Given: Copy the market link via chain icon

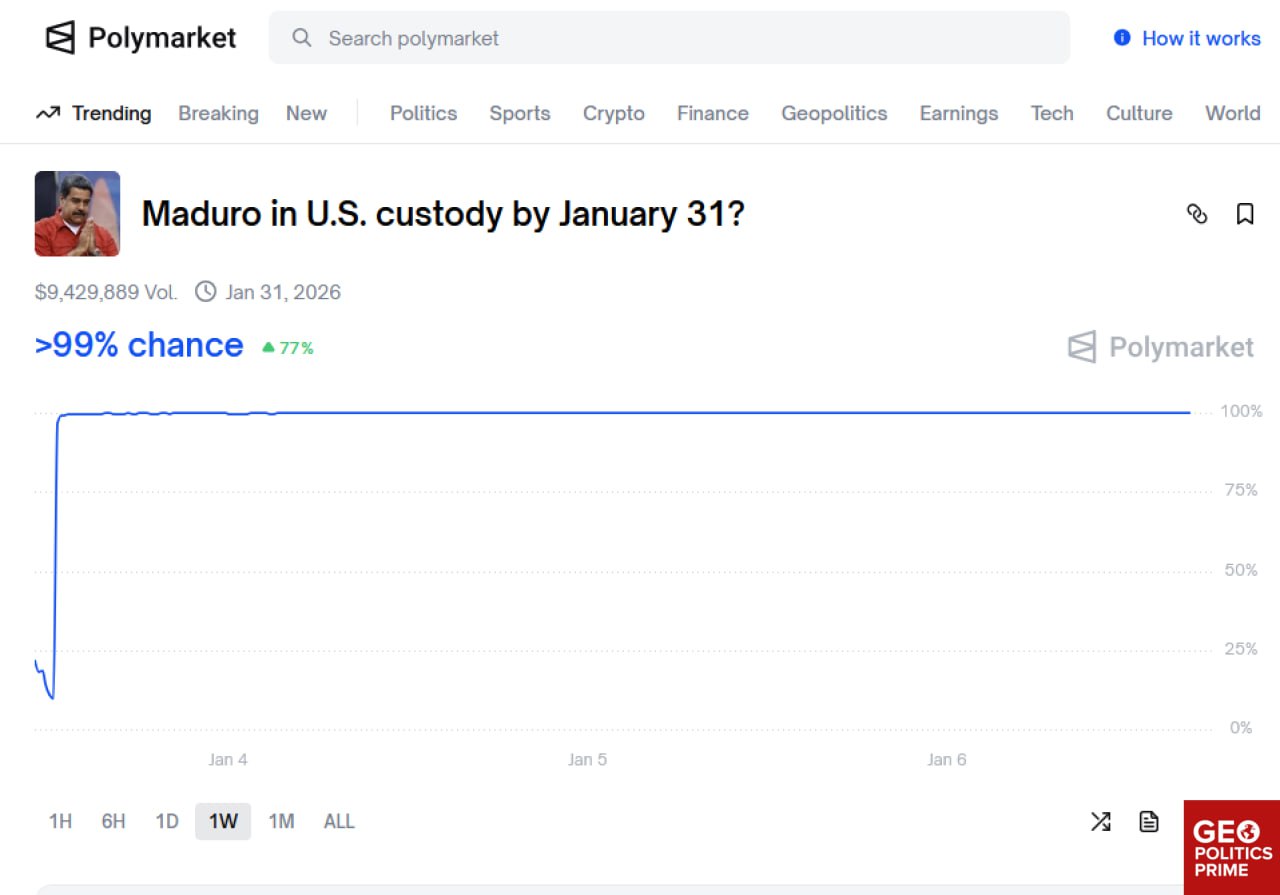Looking at the screenshot, I should tap(1197, 214).
